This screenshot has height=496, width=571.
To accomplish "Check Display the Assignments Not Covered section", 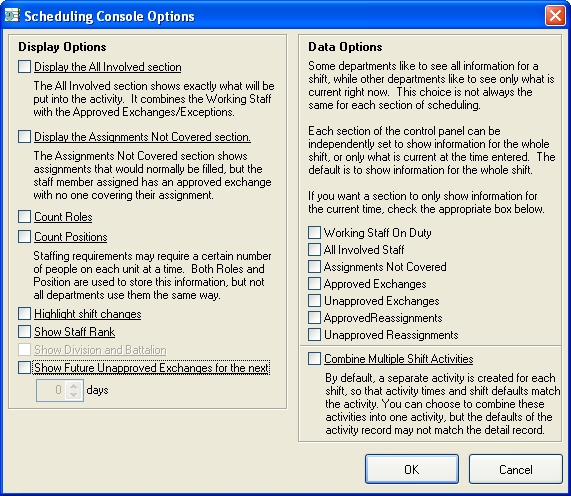I will click(24, 137).
